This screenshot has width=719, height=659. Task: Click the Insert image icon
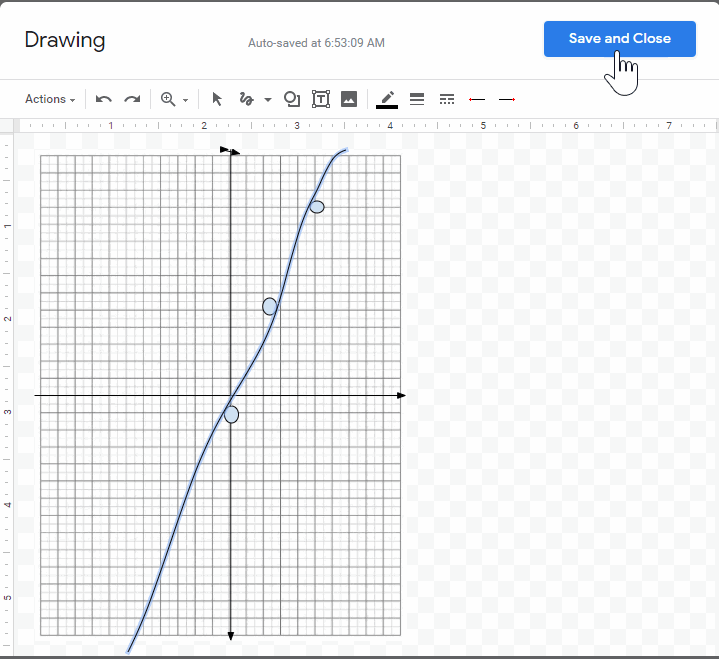tap(349, 99)
